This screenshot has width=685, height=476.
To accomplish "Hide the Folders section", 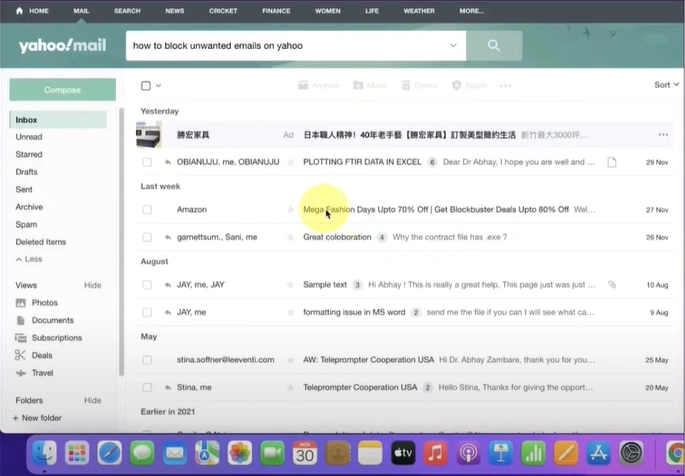I will (93, 400).
